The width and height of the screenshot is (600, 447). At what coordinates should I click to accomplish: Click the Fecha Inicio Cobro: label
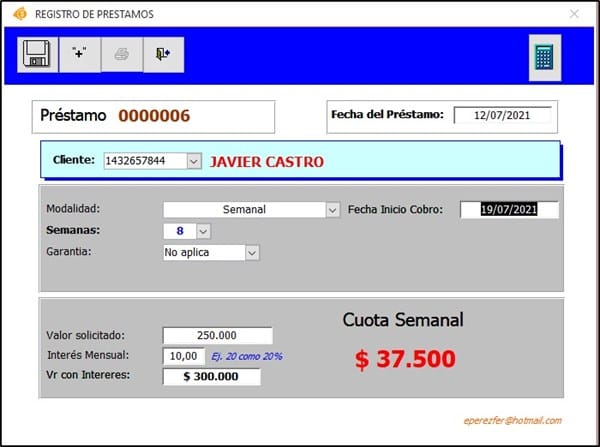tap(395, 210)
